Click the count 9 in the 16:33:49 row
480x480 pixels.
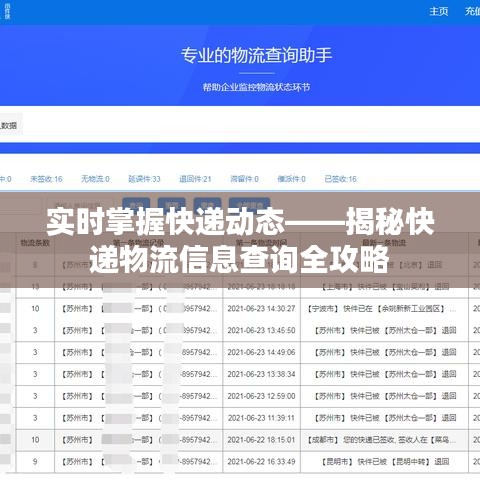coord(35,462)
